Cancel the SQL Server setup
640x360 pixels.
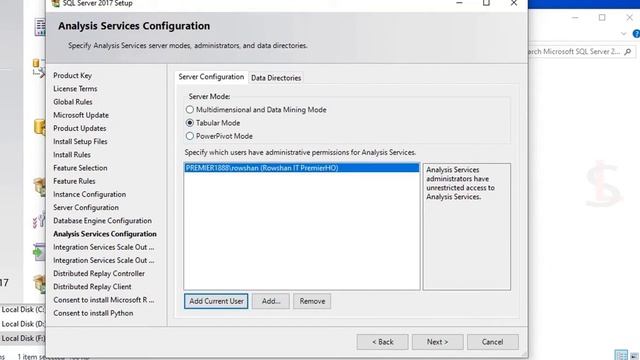click(493, 342)
